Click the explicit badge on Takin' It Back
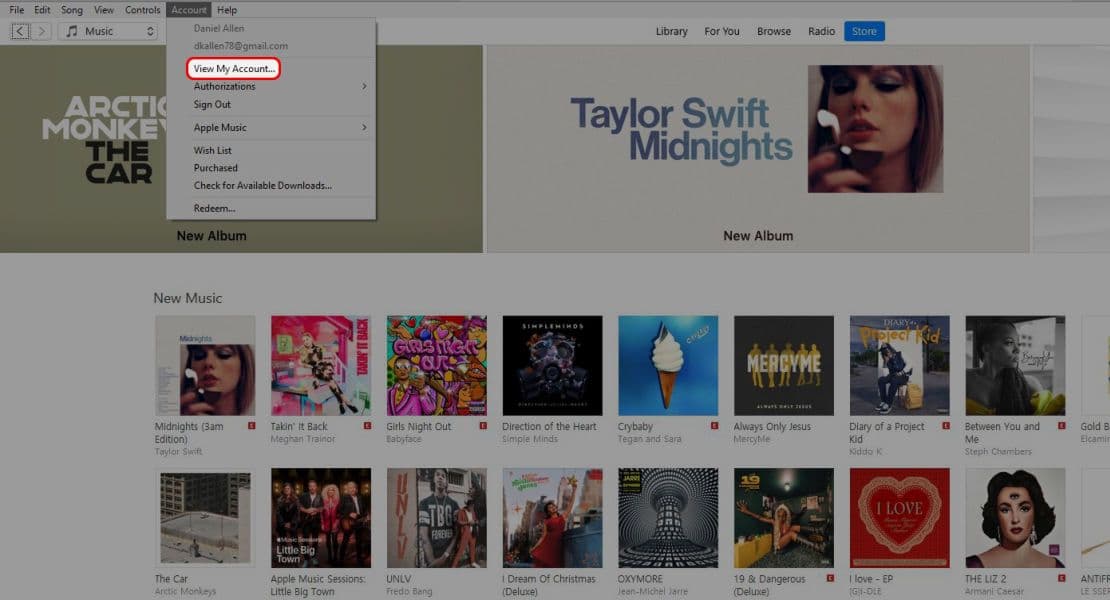Viewport: 1110px width, 600px height. tap(367, 425)
